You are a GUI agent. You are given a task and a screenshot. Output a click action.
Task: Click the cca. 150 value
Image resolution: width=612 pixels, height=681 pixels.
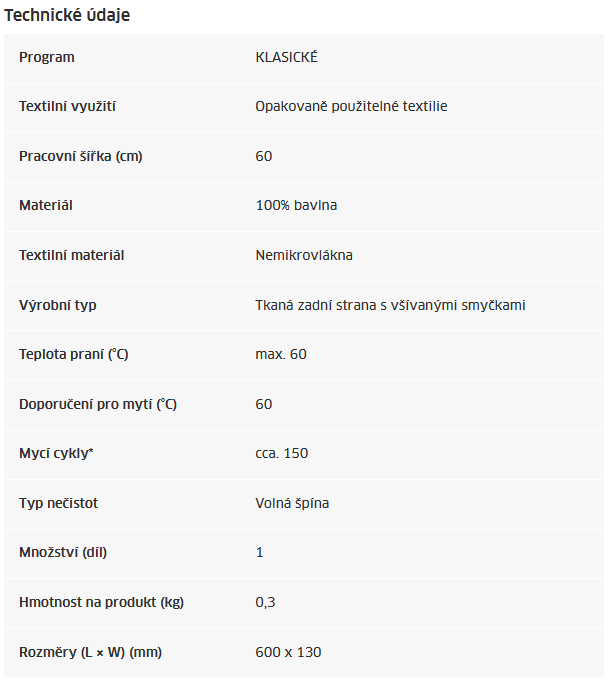(x=282, y=453)
